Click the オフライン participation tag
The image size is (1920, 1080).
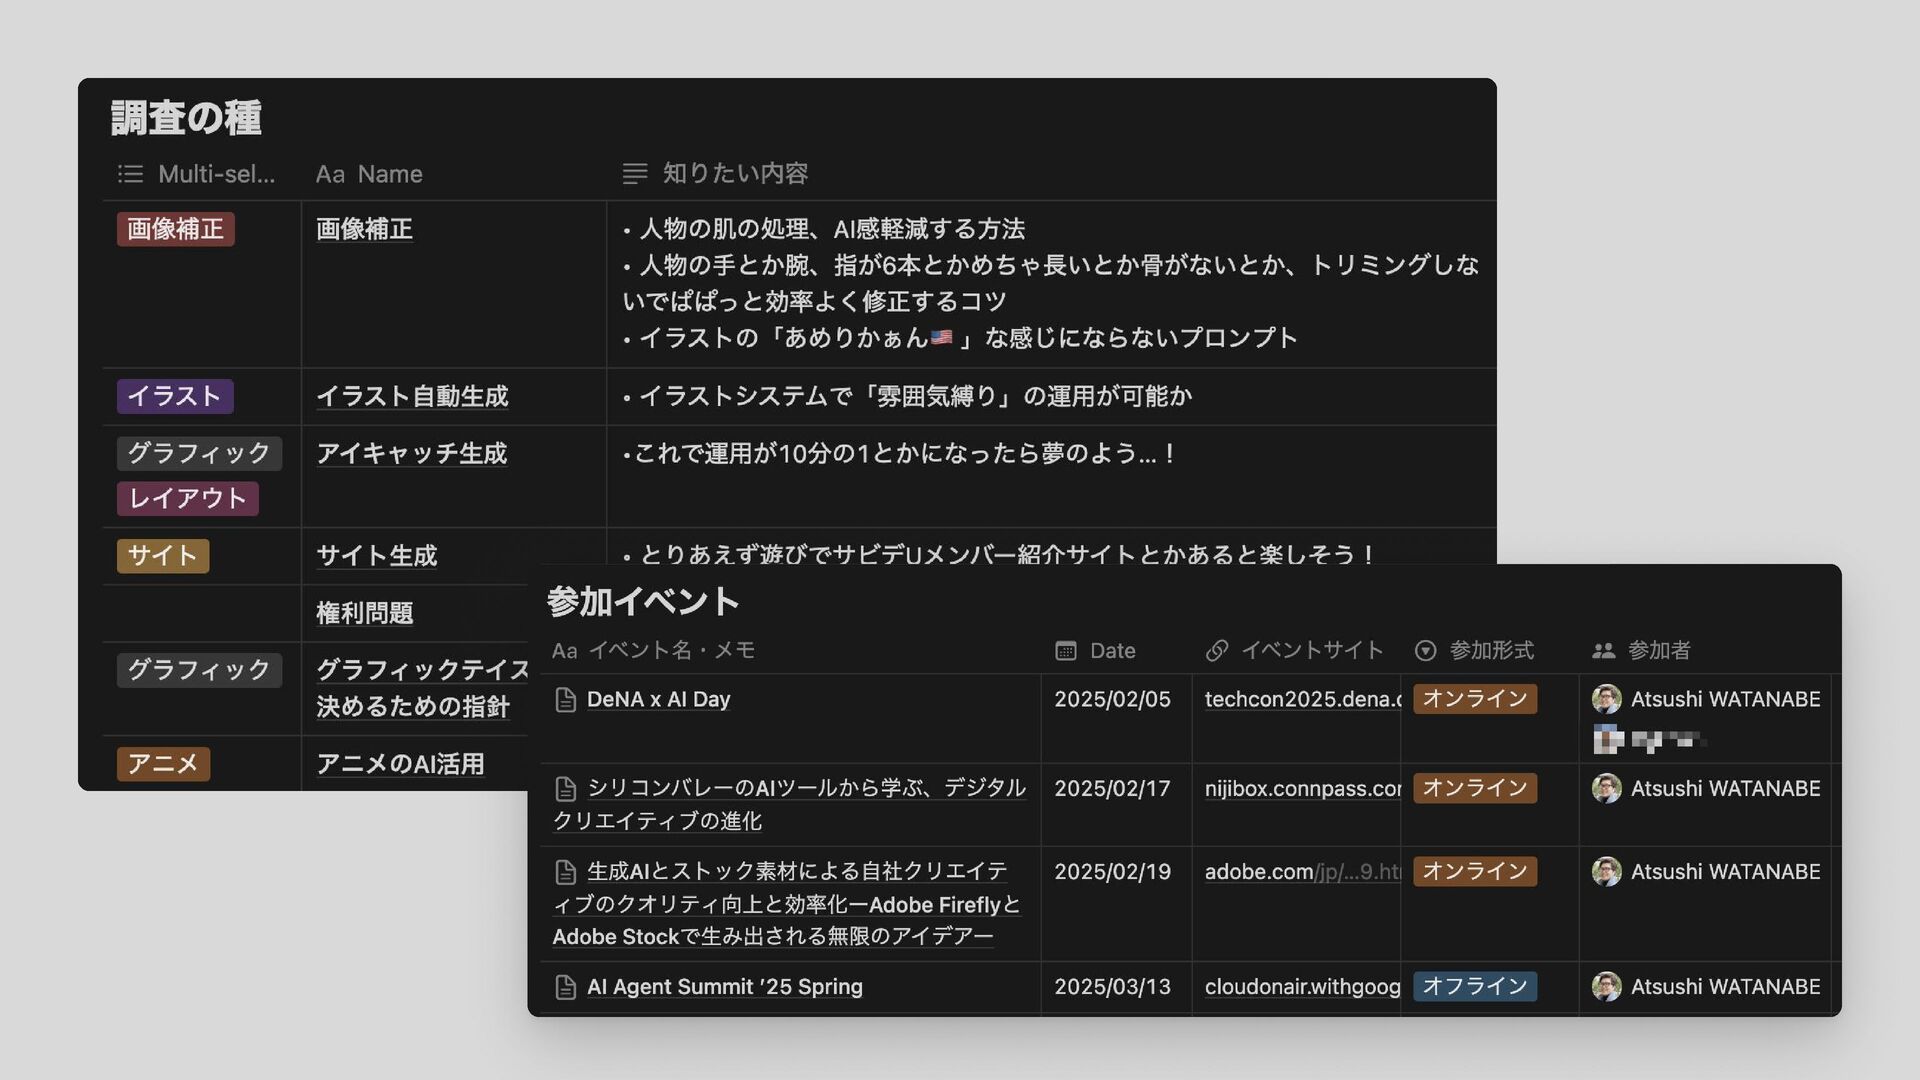point(1474,986)
